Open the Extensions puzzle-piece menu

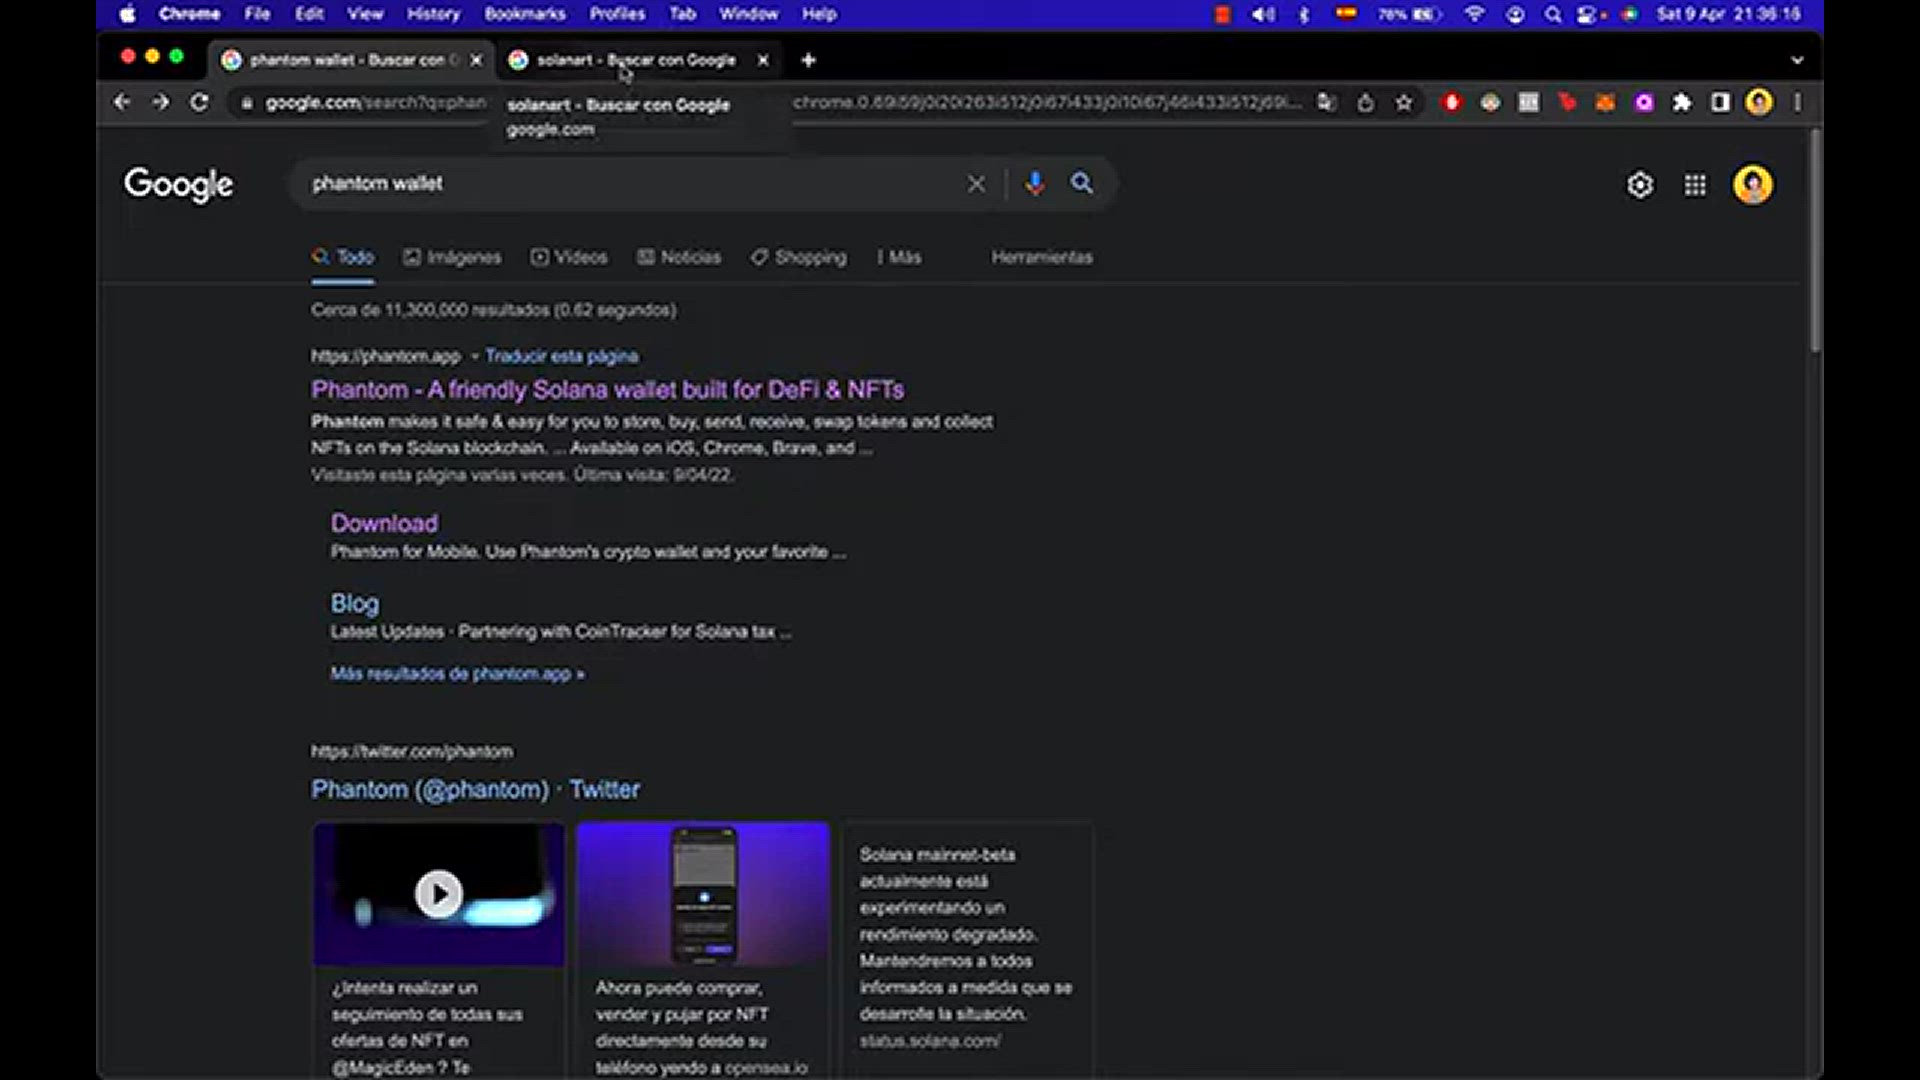pyautogui.click(x=1682, y=102)
